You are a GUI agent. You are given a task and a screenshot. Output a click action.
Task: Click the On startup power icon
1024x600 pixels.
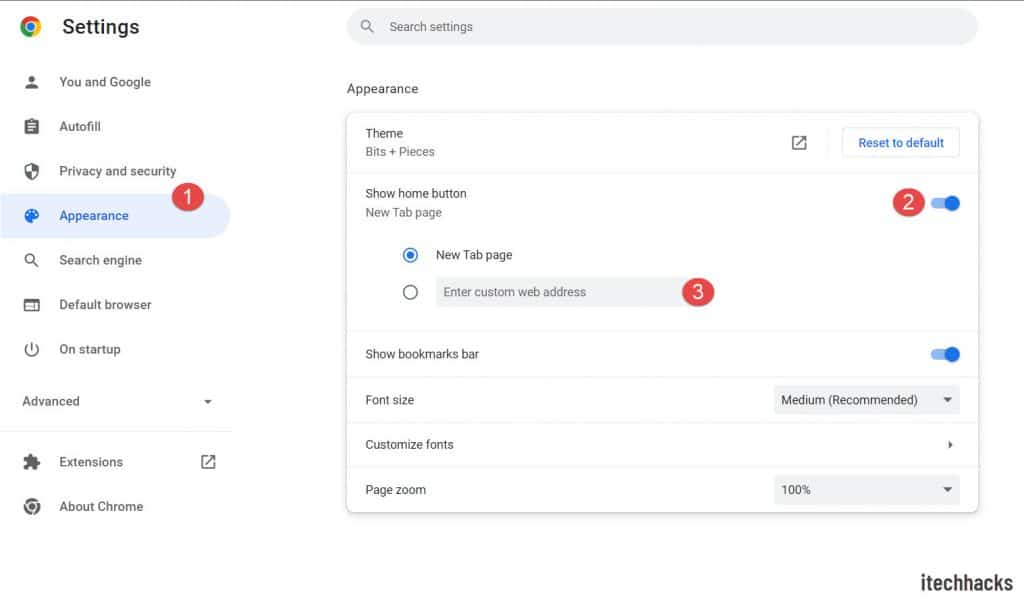point(33,349)
